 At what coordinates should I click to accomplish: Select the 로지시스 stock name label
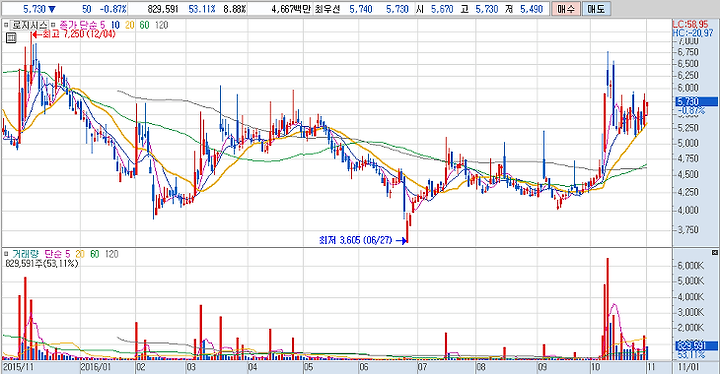pyautogui.click(x=29, y=25)
